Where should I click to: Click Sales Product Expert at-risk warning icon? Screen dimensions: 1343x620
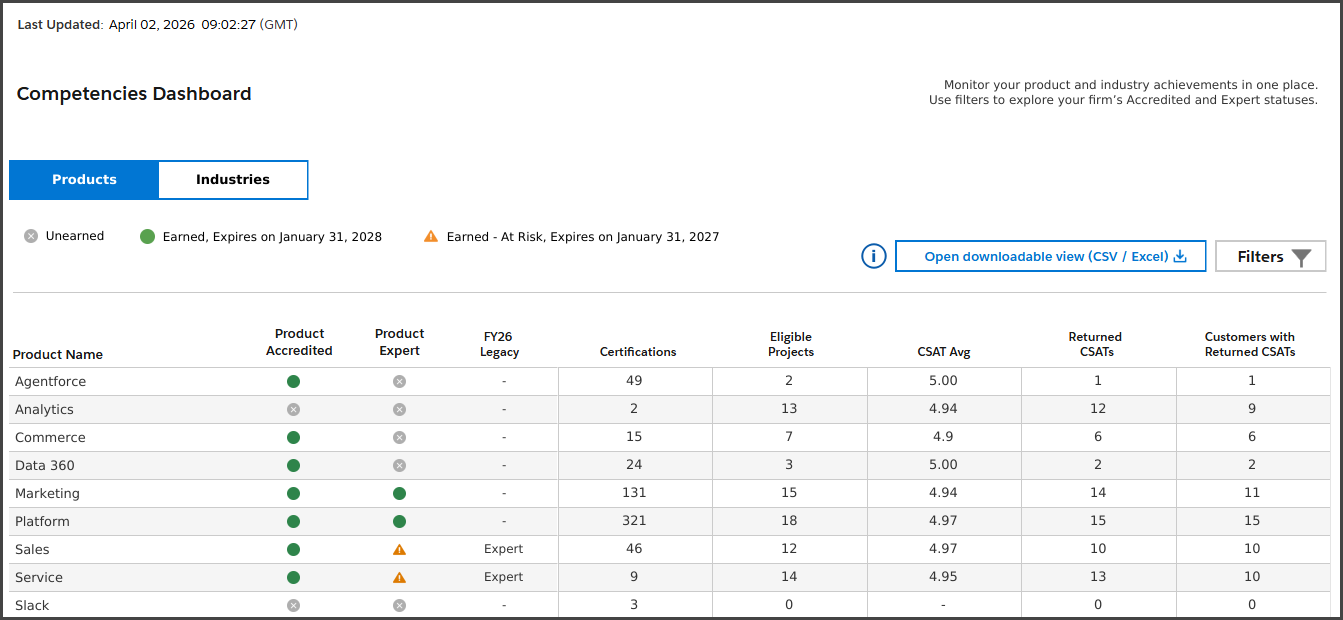399,549
